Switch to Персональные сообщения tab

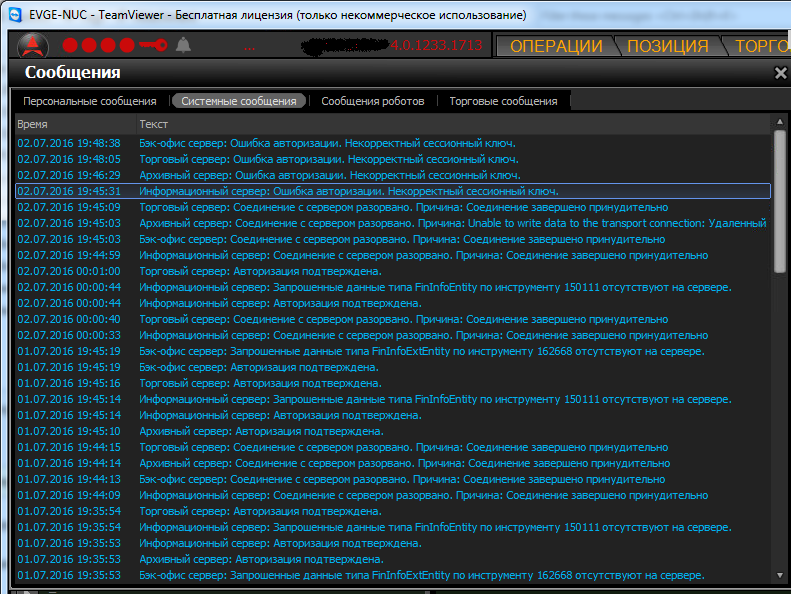[90, 101]
